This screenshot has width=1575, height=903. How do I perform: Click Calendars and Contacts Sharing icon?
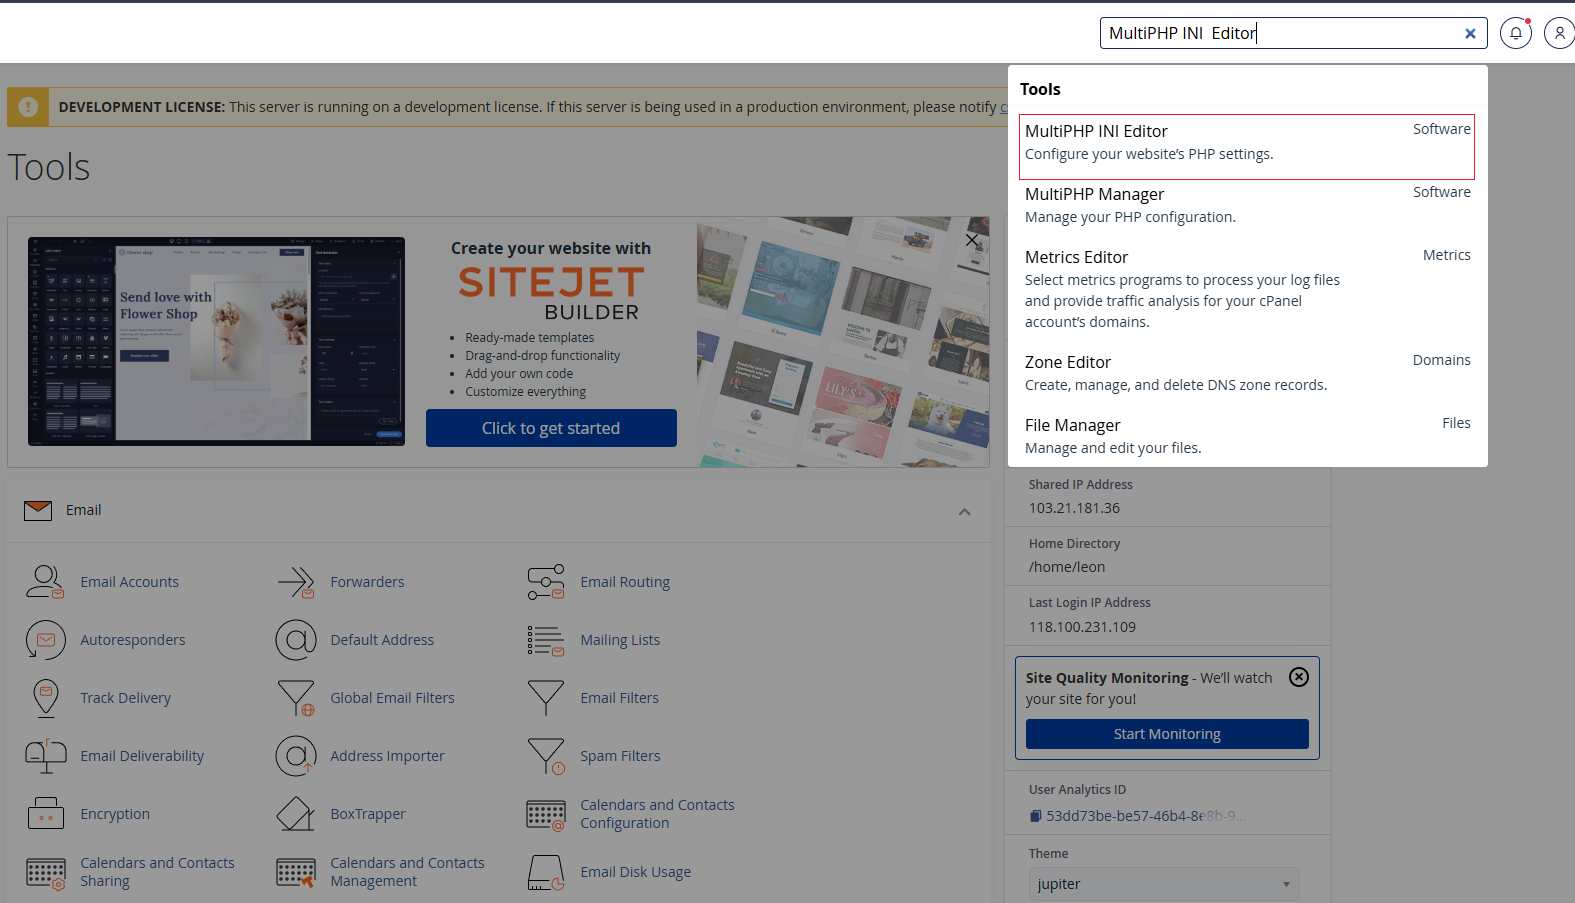click(x=46, y=873)
